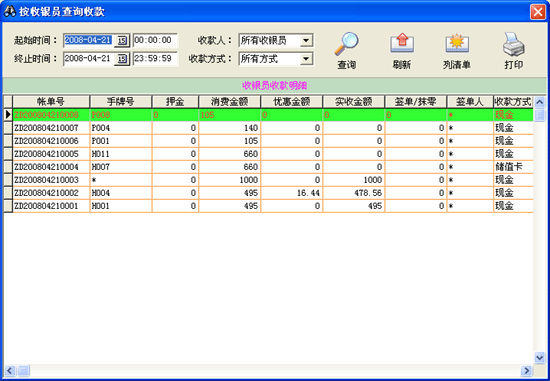Click vertical scrollbar down arrow

pyautogui.click(x=539, y=357)
